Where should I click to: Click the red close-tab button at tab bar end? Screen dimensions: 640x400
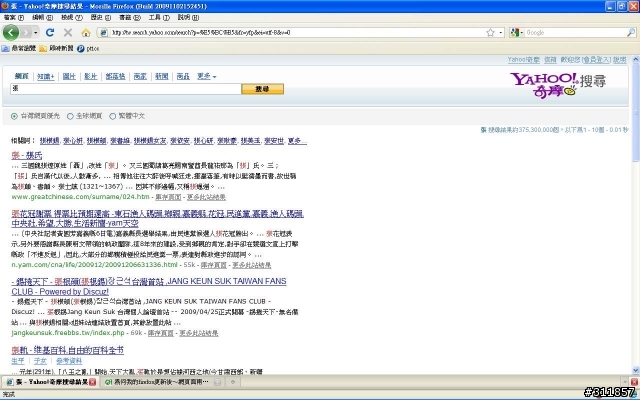coord(634,382)
